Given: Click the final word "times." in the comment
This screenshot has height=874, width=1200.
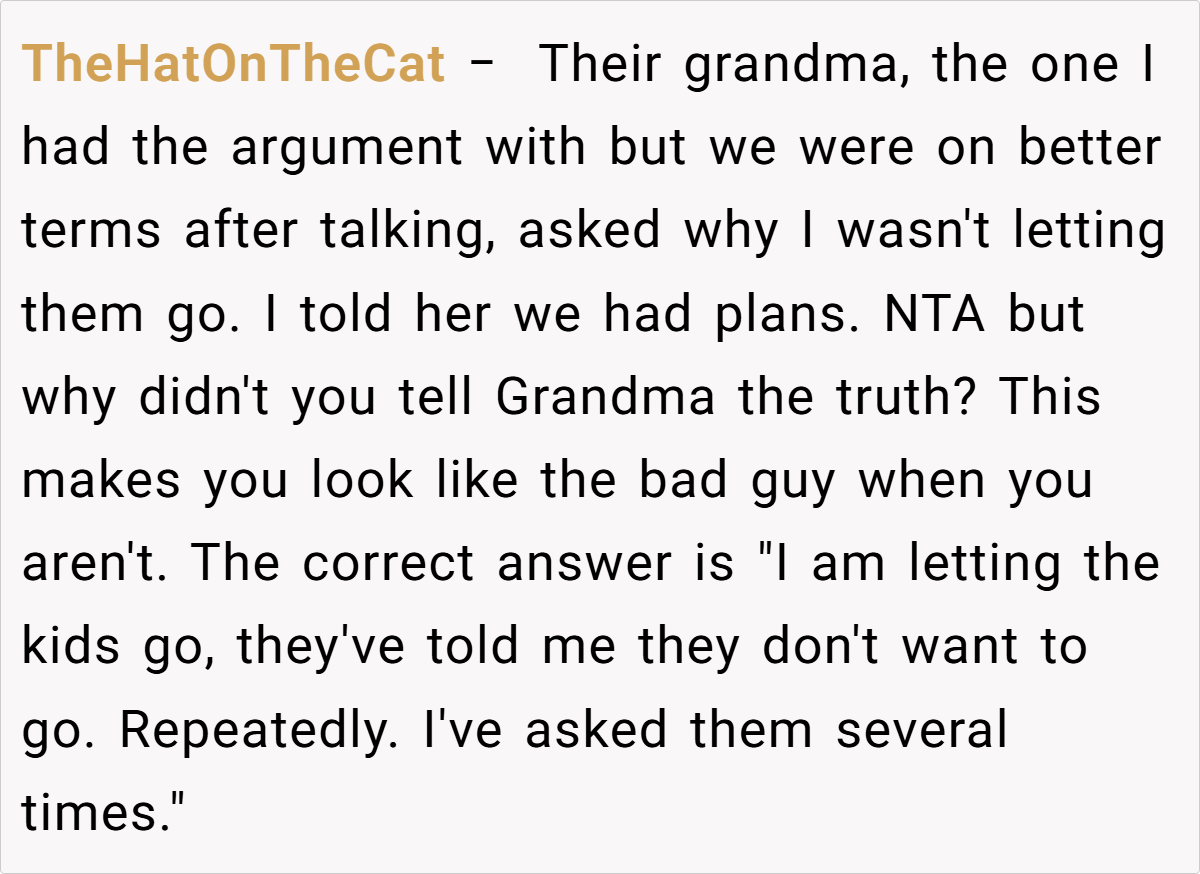Looking at the screenshot, I should pyautogui.click(x=98, y=813).
